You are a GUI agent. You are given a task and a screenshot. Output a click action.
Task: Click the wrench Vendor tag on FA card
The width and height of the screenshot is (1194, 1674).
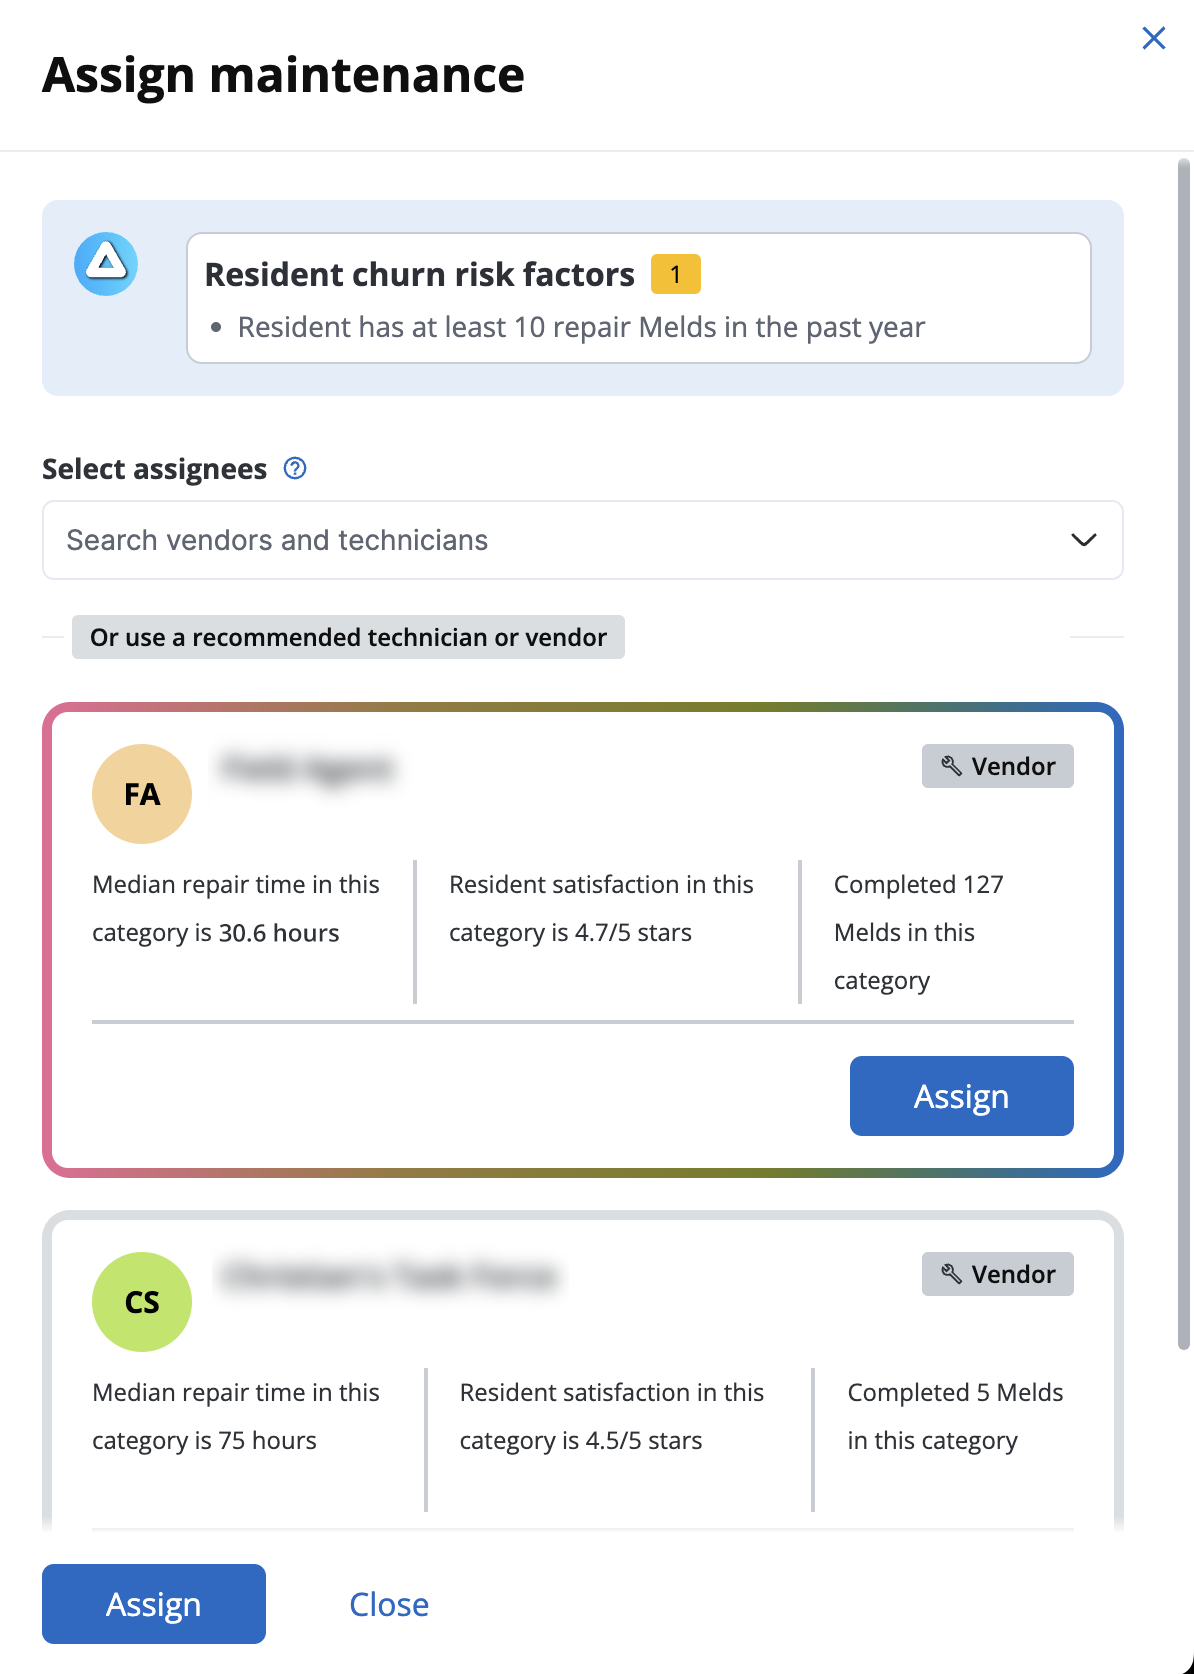pyautogui.click(x=997, y=766)
